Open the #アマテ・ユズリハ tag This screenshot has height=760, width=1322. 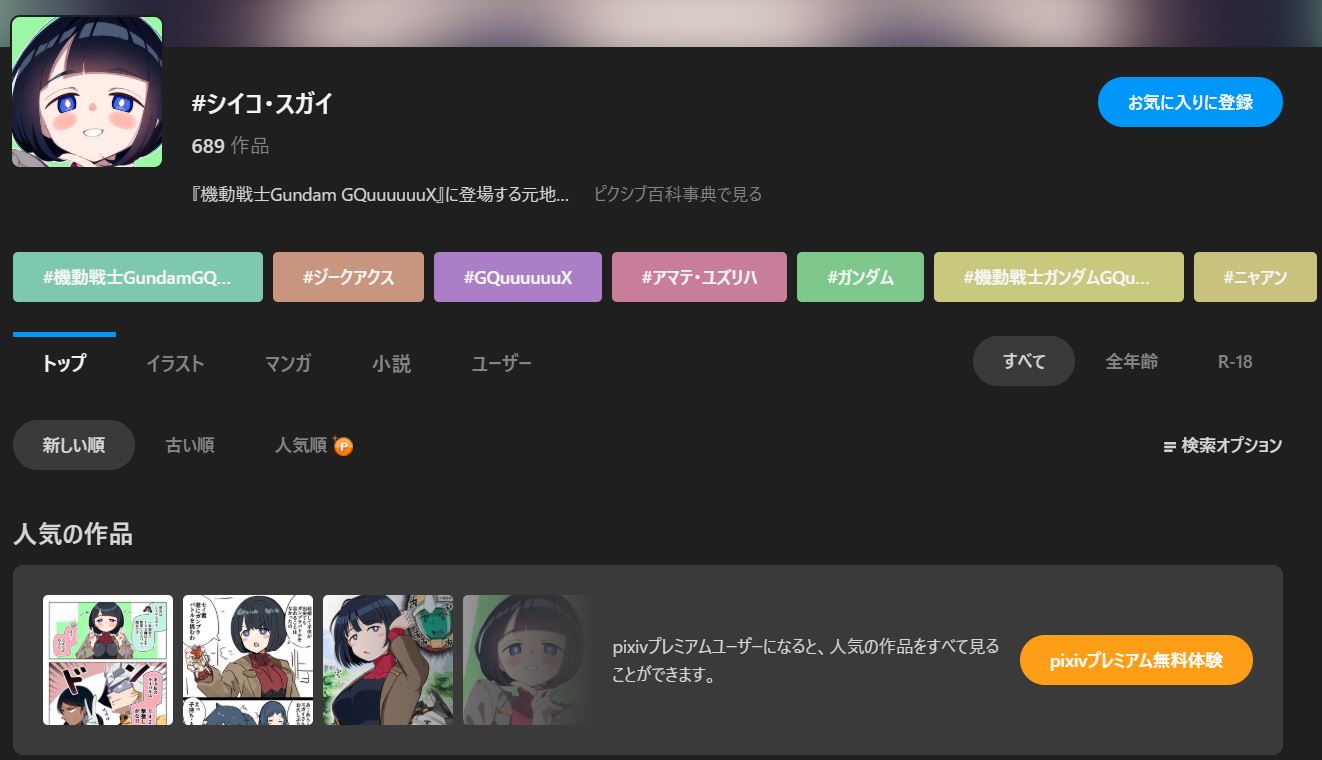coord(699,277)
